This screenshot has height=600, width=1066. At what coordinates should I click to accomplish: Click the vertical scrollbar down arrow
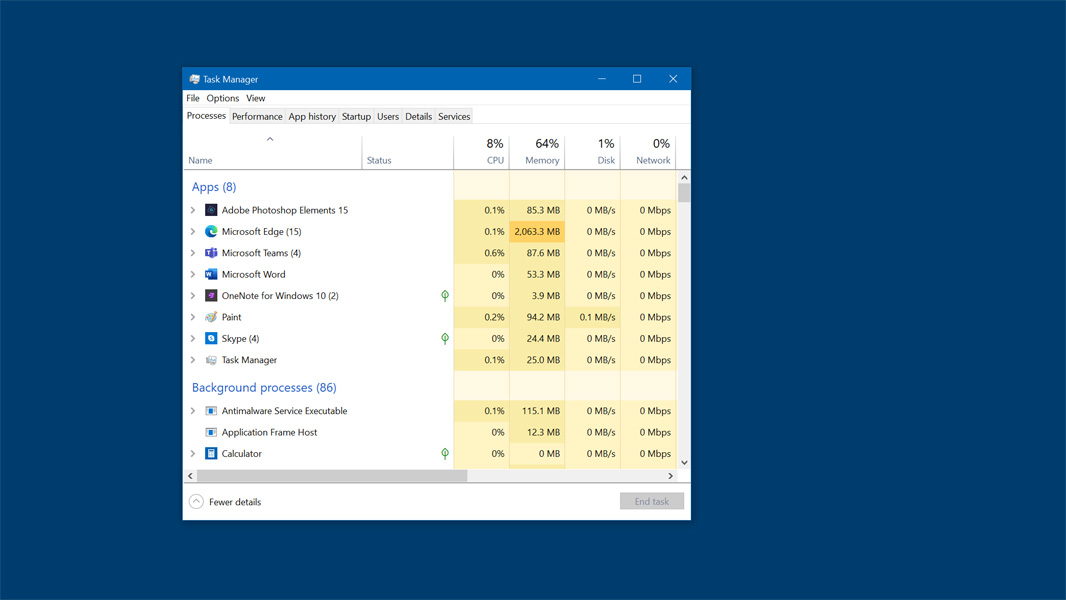684,463
